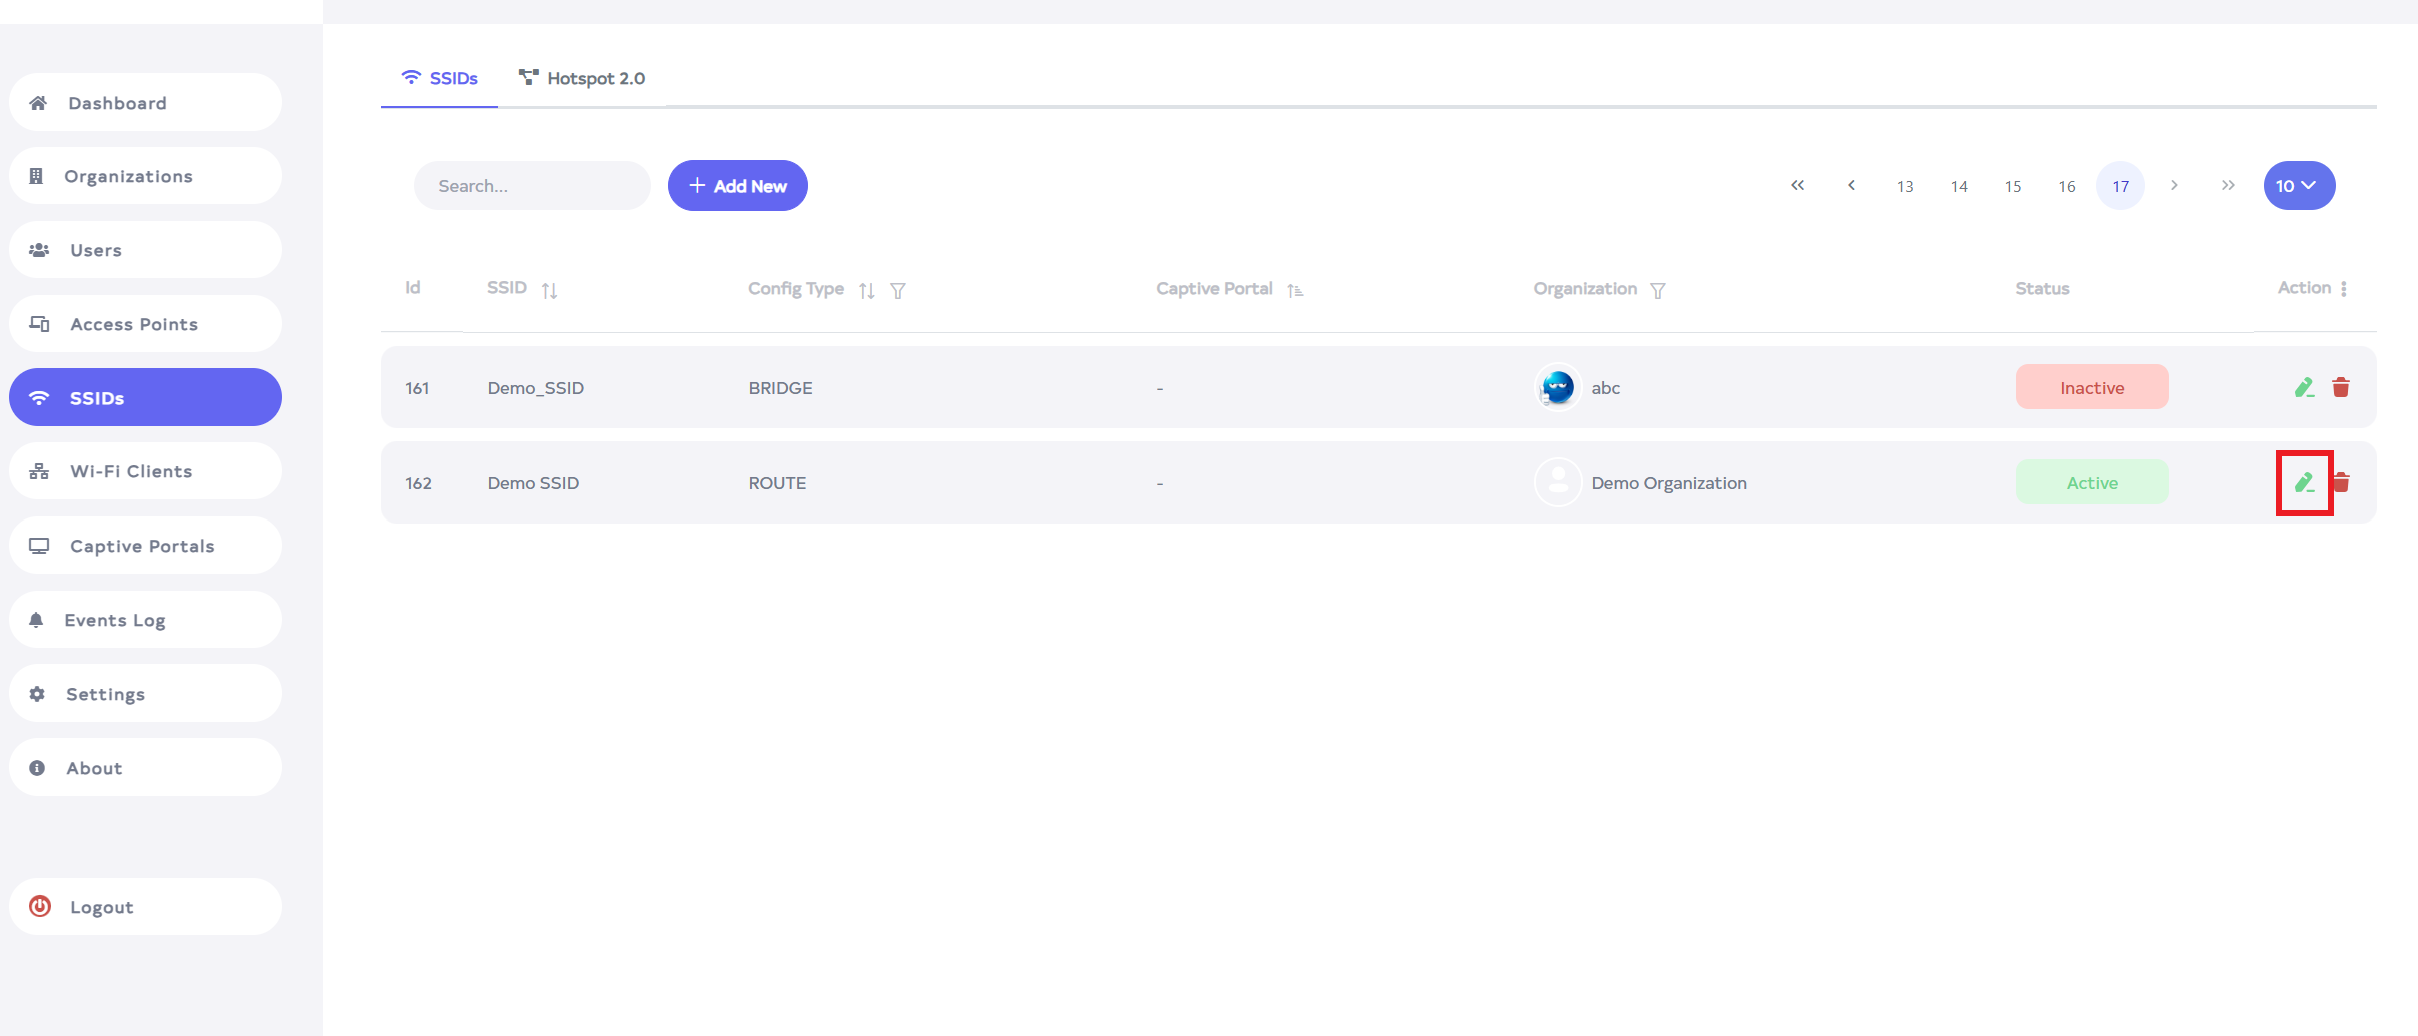2418x1036 pixels.
Task: Open Config Type filter funnel icon
Action: (x=898, y=290)
